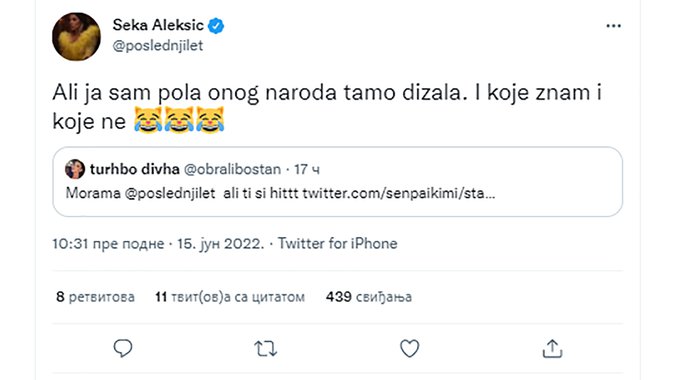Image resolution: width=676 pixels, height=380 pixels.
Task: Open turhbo divha quoted author name
Action: click(x=135, y=169)
